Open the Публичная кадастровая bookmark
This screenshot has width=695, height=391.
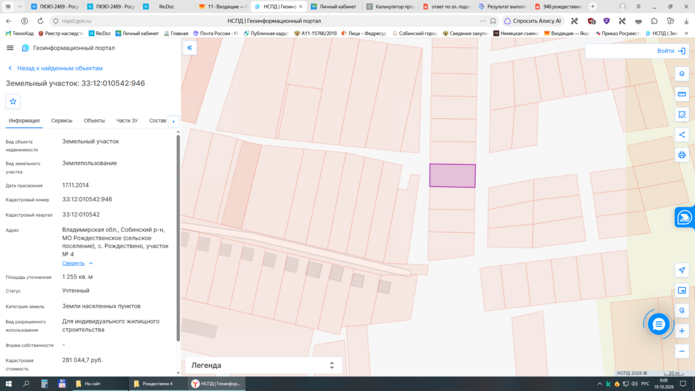click(266, 33)
